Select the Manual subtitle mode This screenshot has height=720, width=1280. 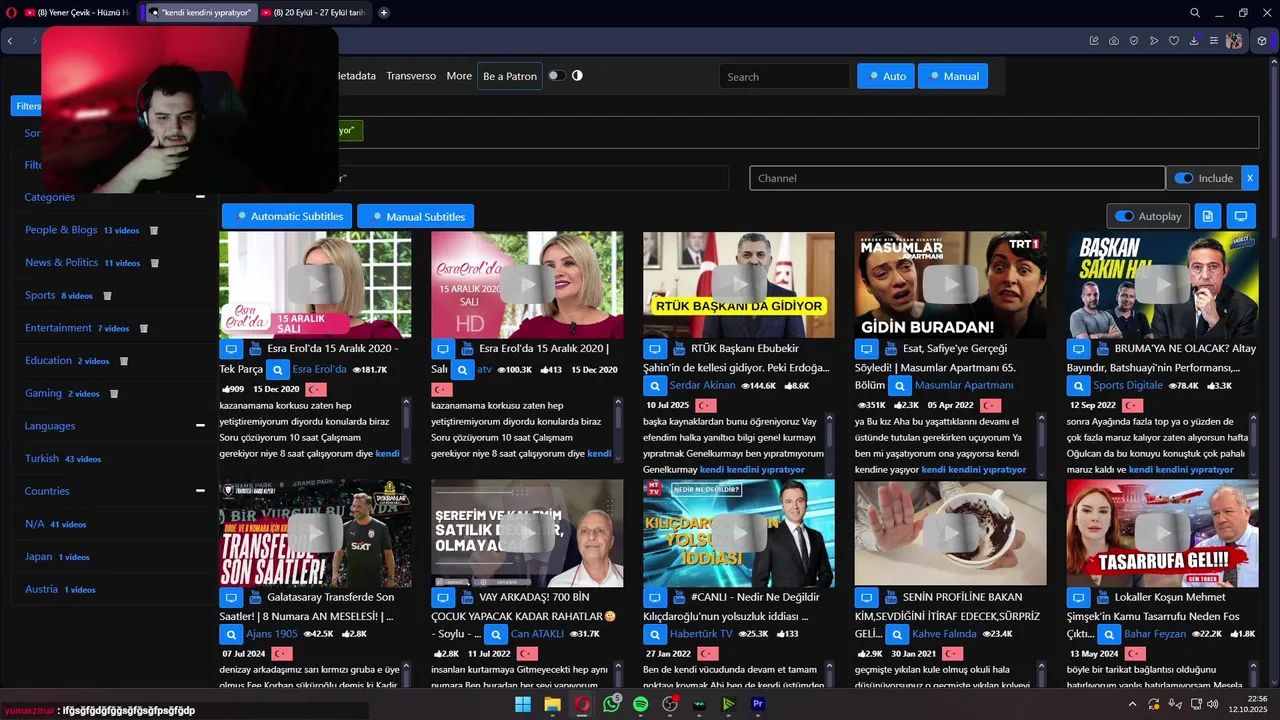(953, 76)
